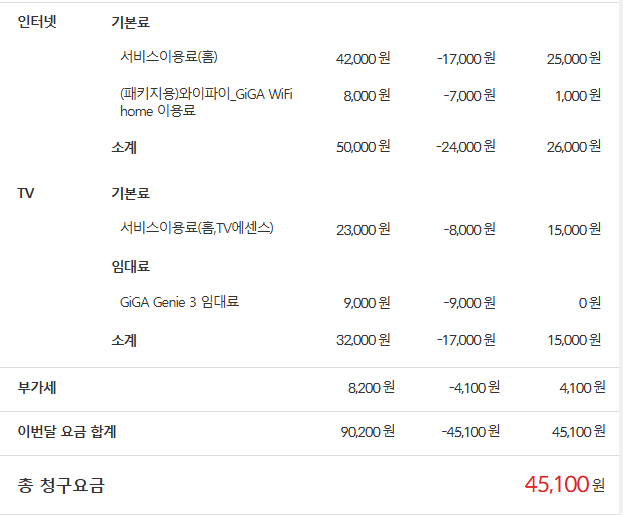Click the -9,000원 Genie rental discount
The image size is (623, 515).
[469, 303]
